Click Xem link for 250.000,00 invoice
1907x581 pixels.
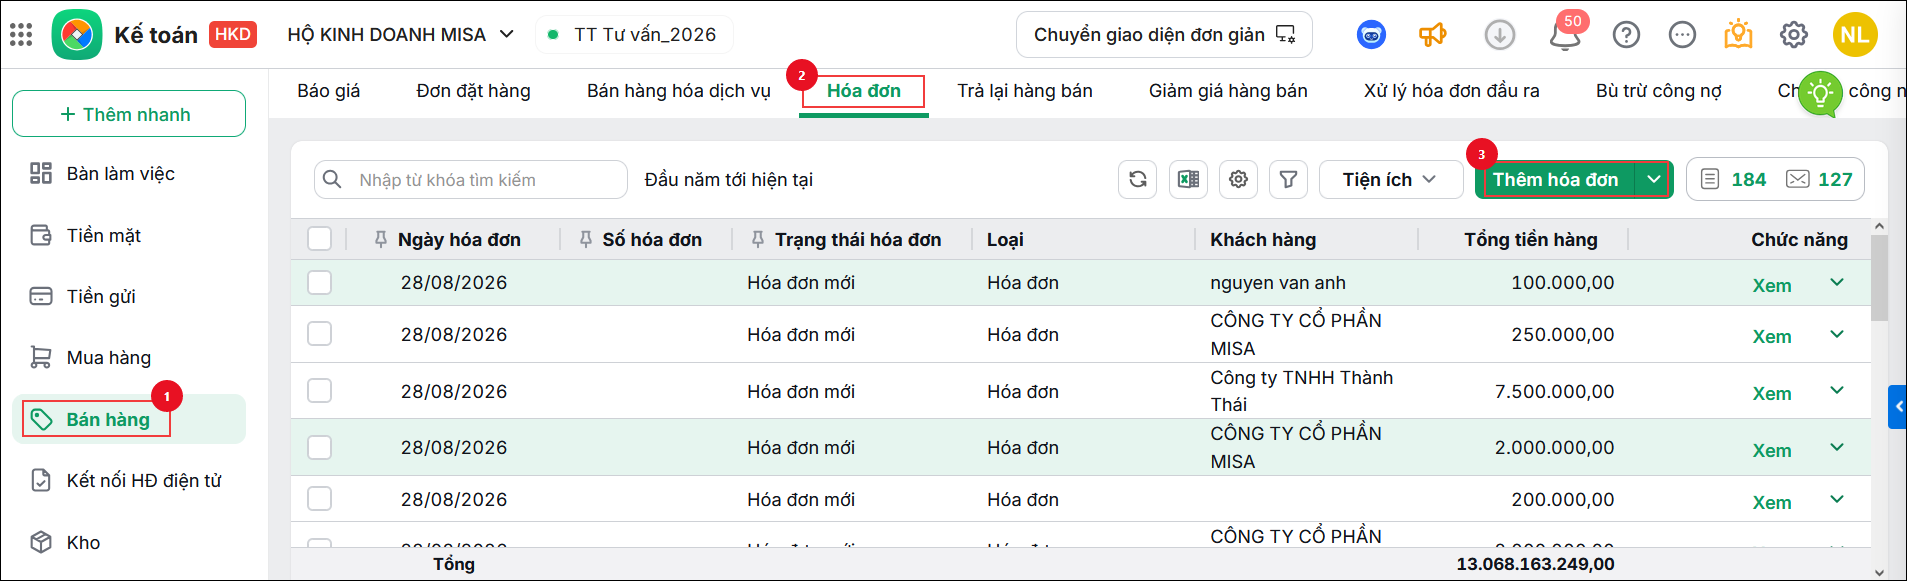pyautogui.click(x=1771, y=337)
